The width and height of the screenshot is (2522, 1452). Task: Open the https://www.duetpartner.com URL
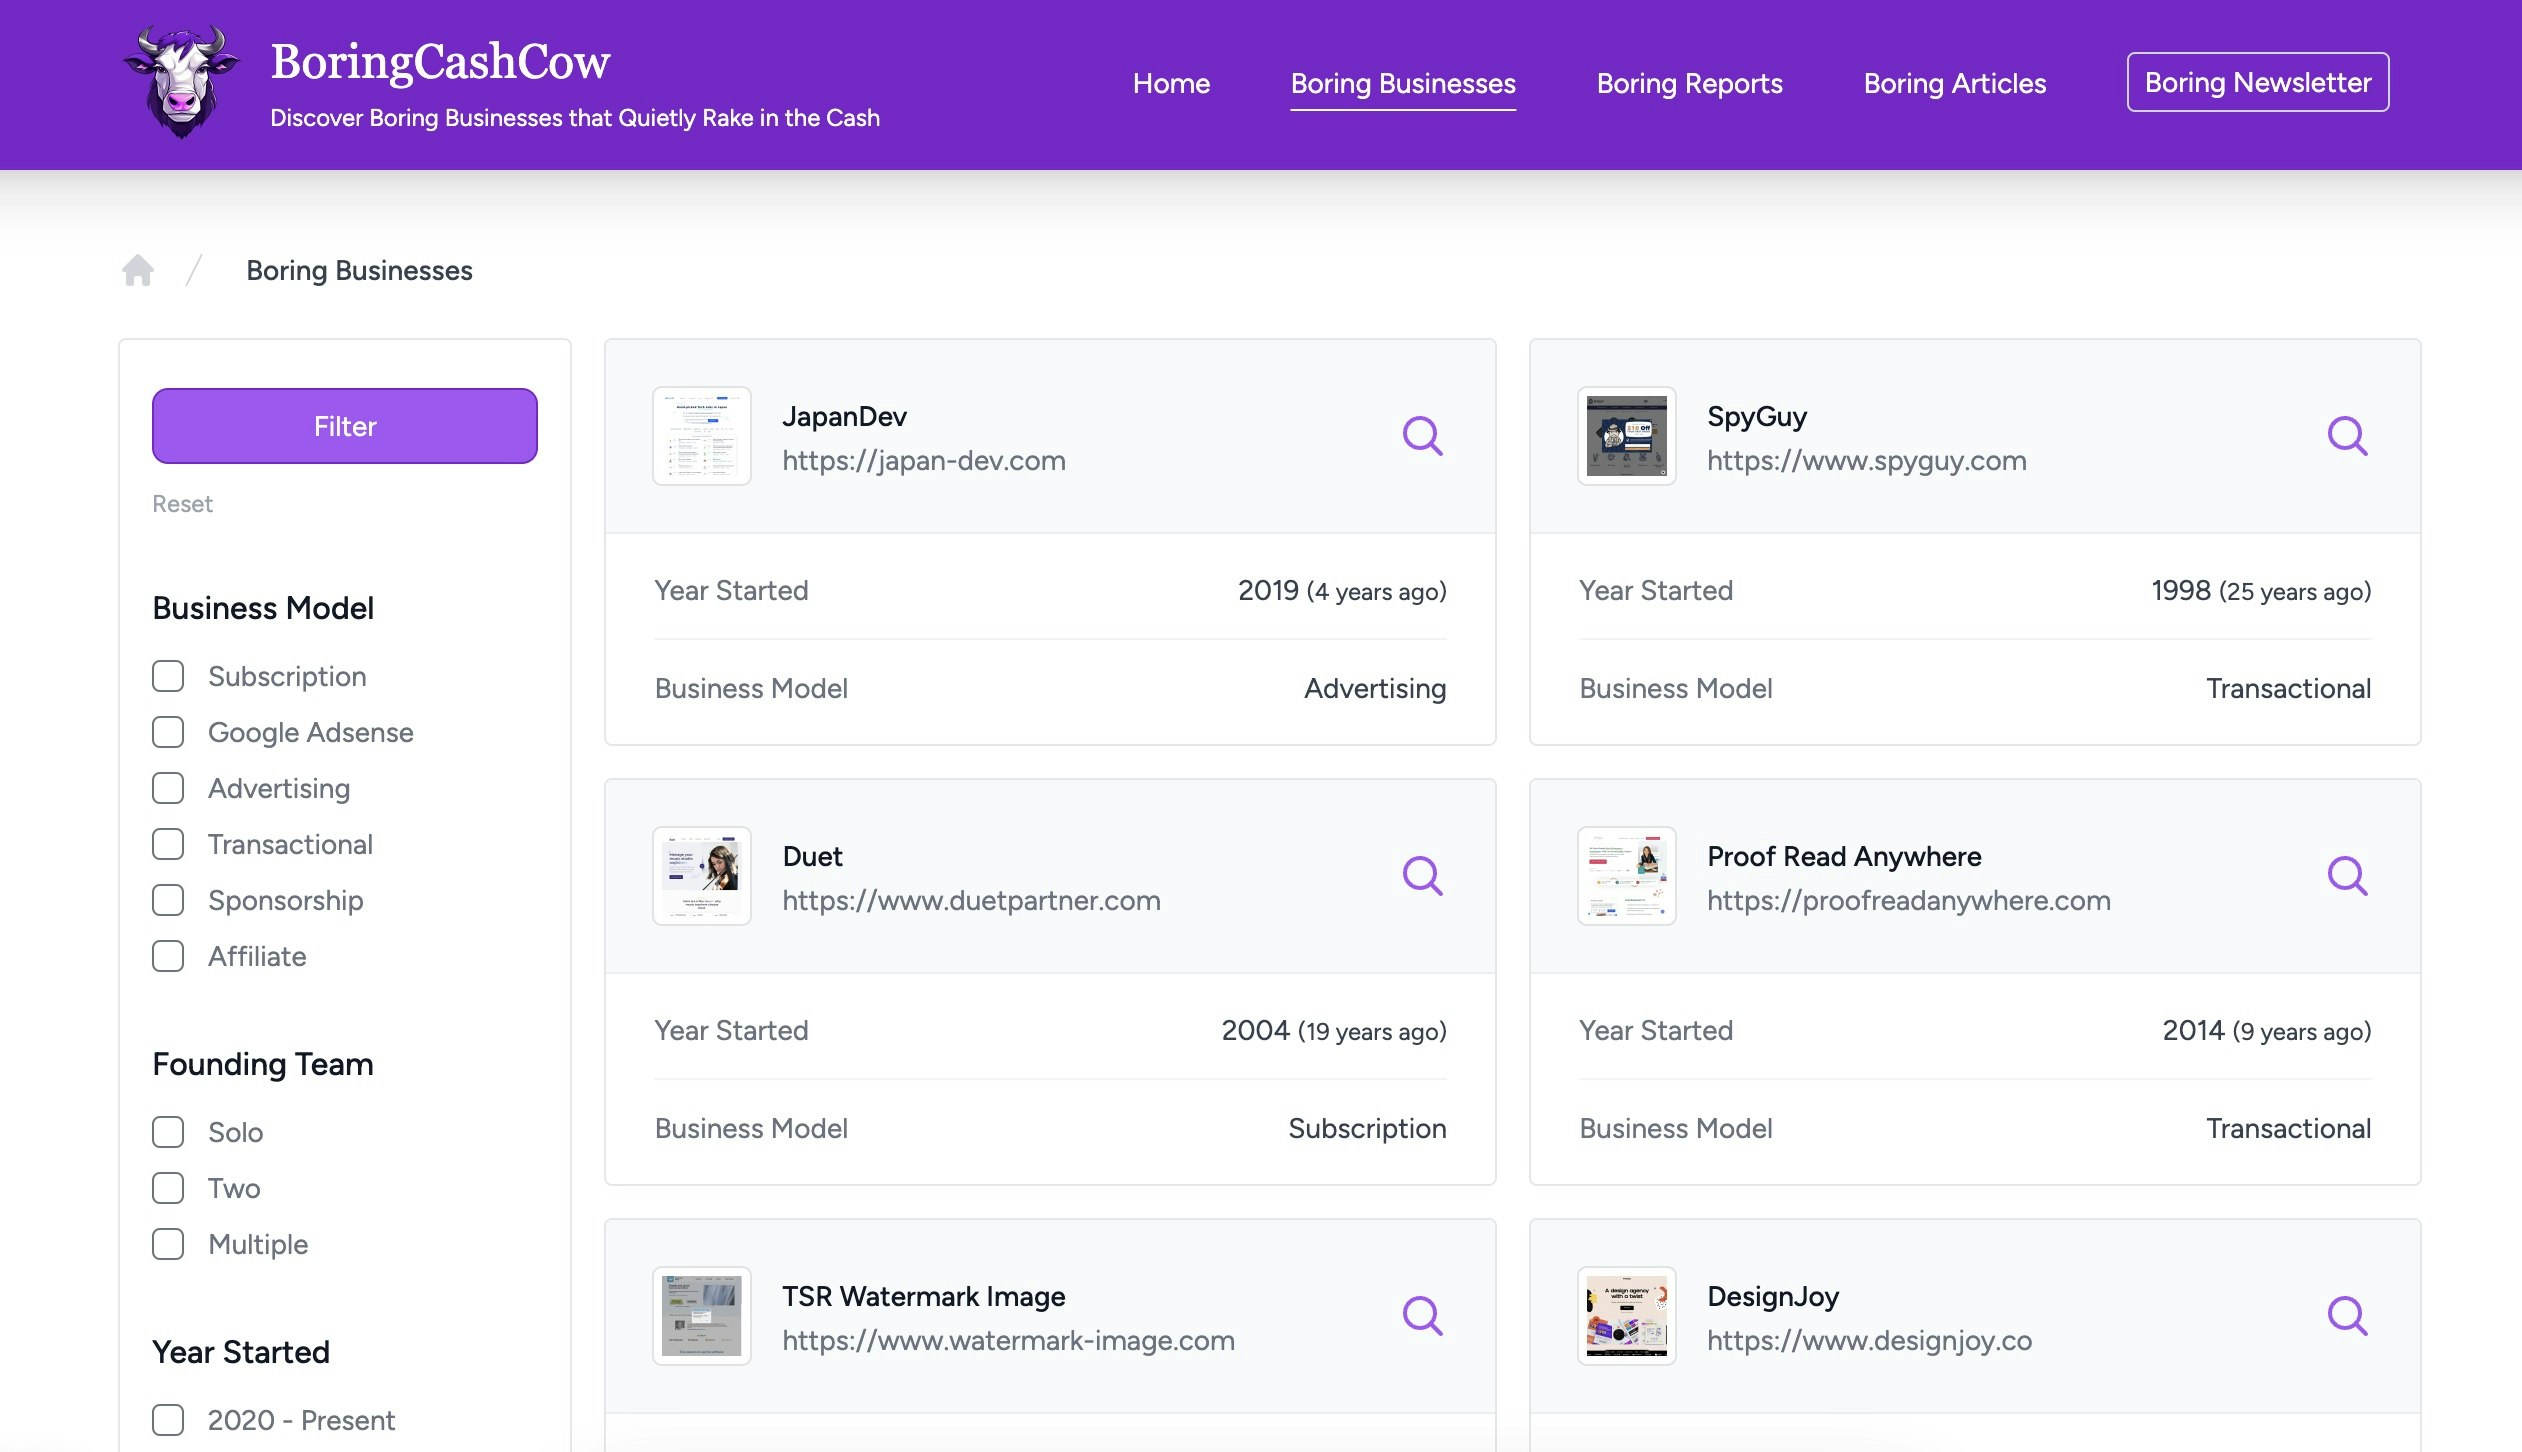[x=971, y=900]
